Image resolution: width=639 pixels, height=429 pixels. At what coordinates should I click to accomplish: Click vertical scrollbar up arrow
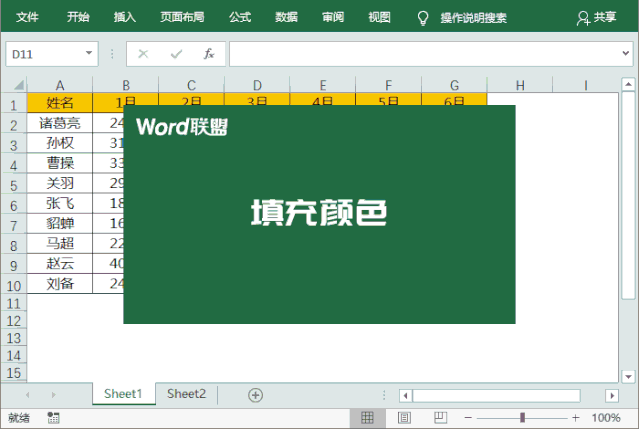[x=628, y=84]
